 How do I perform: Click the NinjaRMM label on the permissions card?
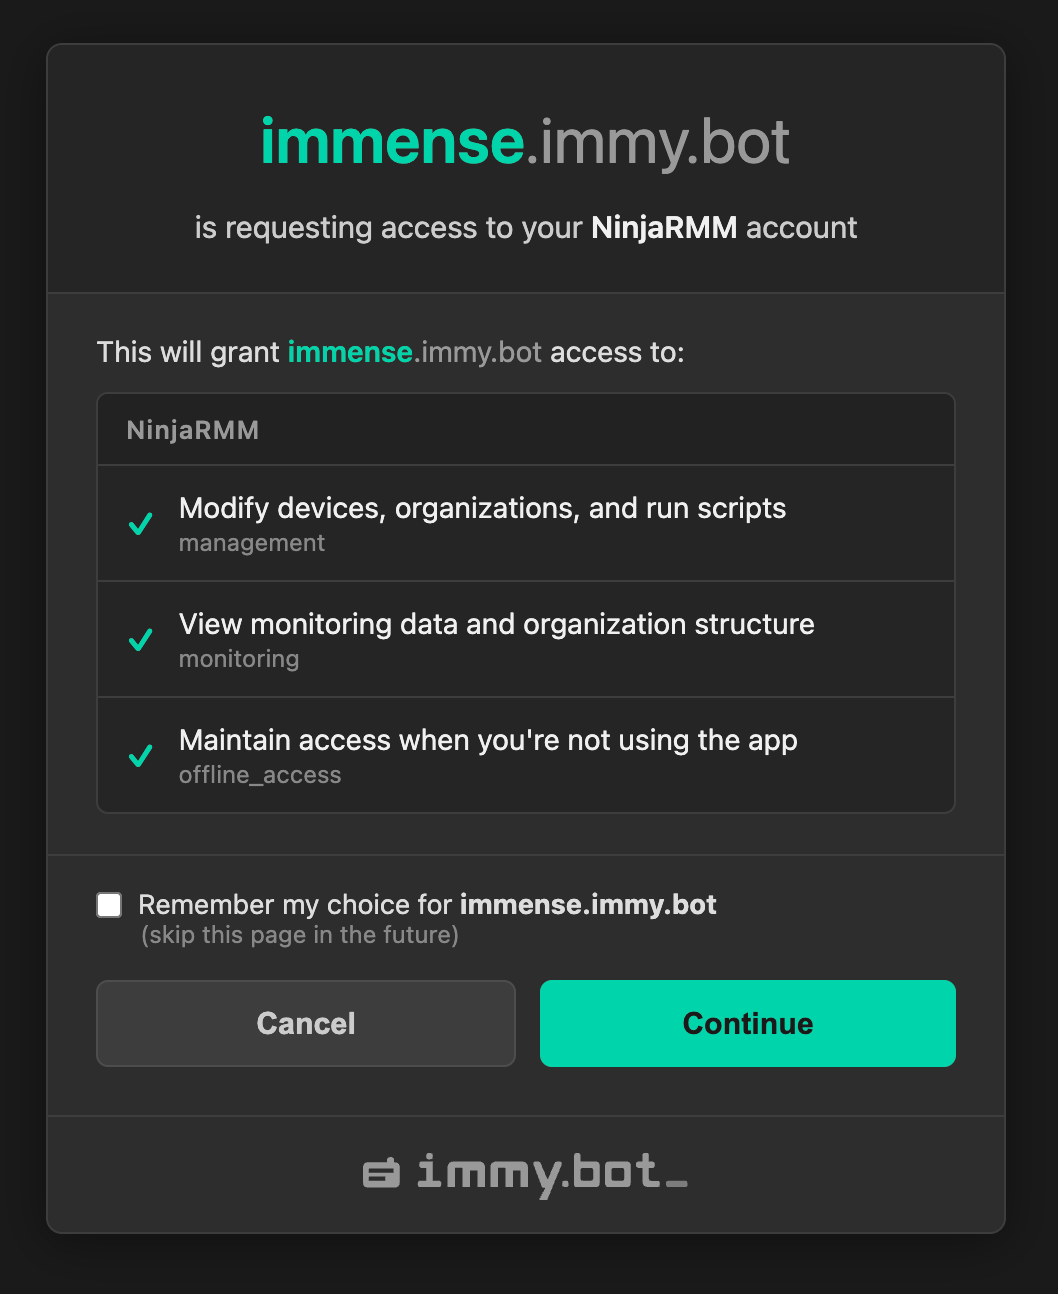193,429
